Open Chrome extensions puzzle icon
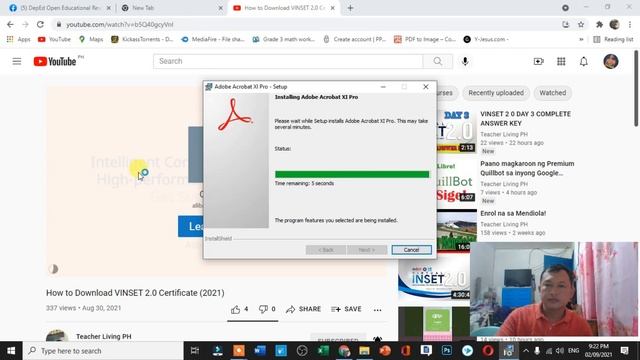 tap(599, 24)
